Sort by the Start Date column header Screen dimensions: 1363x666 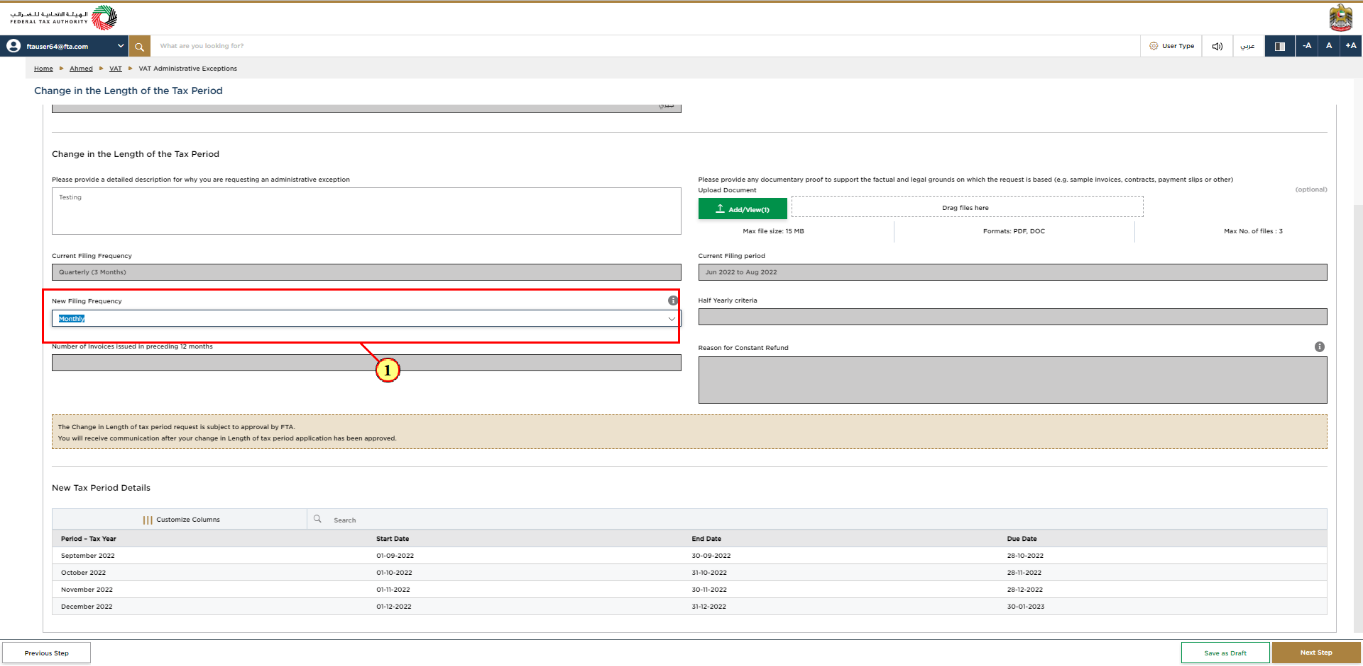point(393,538)
